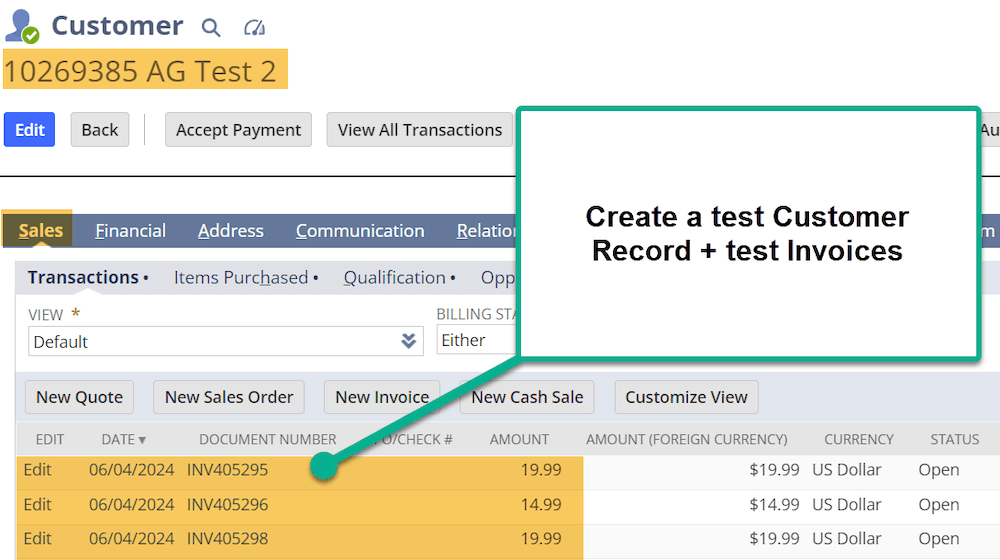Click the $14.99 foreign currency amount

tap(774, 505)
